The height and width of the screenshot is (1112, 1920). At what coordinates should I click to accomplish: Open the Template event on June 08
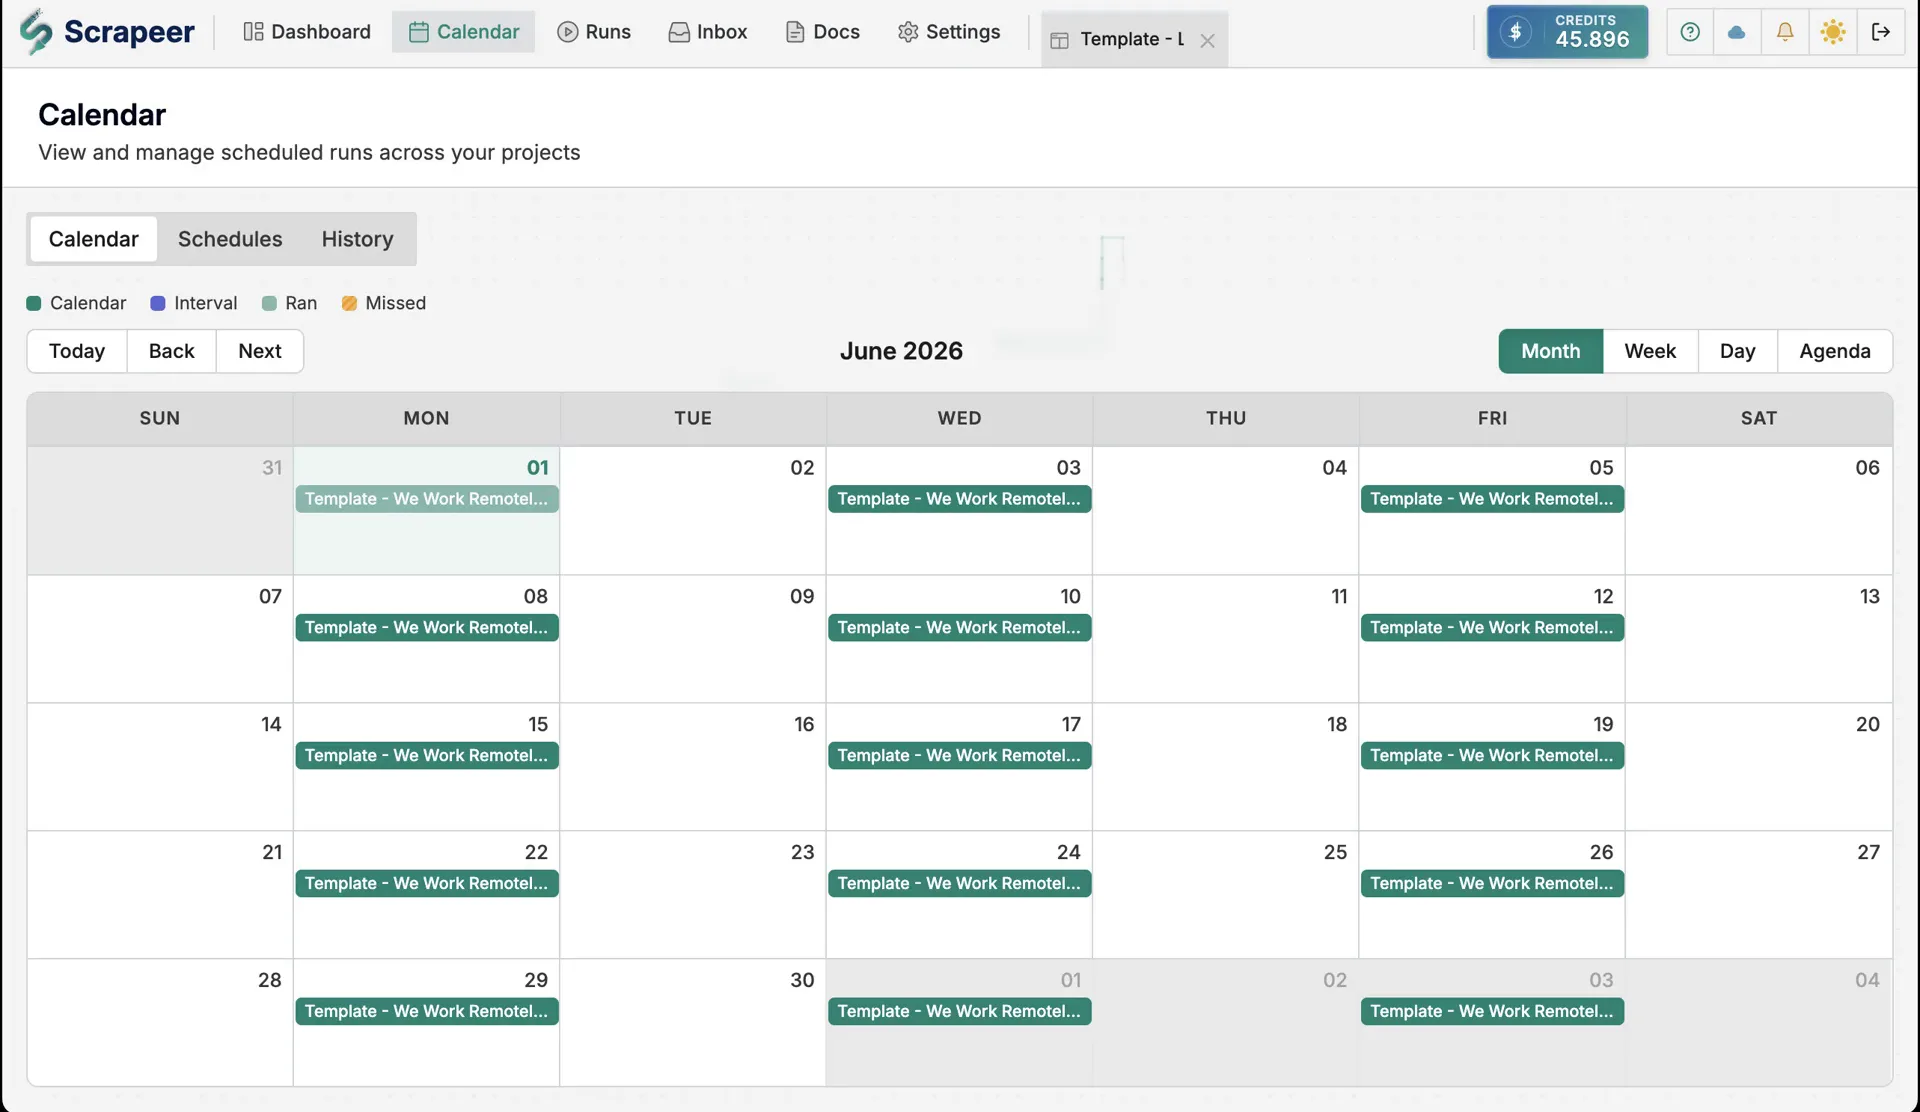427,627
